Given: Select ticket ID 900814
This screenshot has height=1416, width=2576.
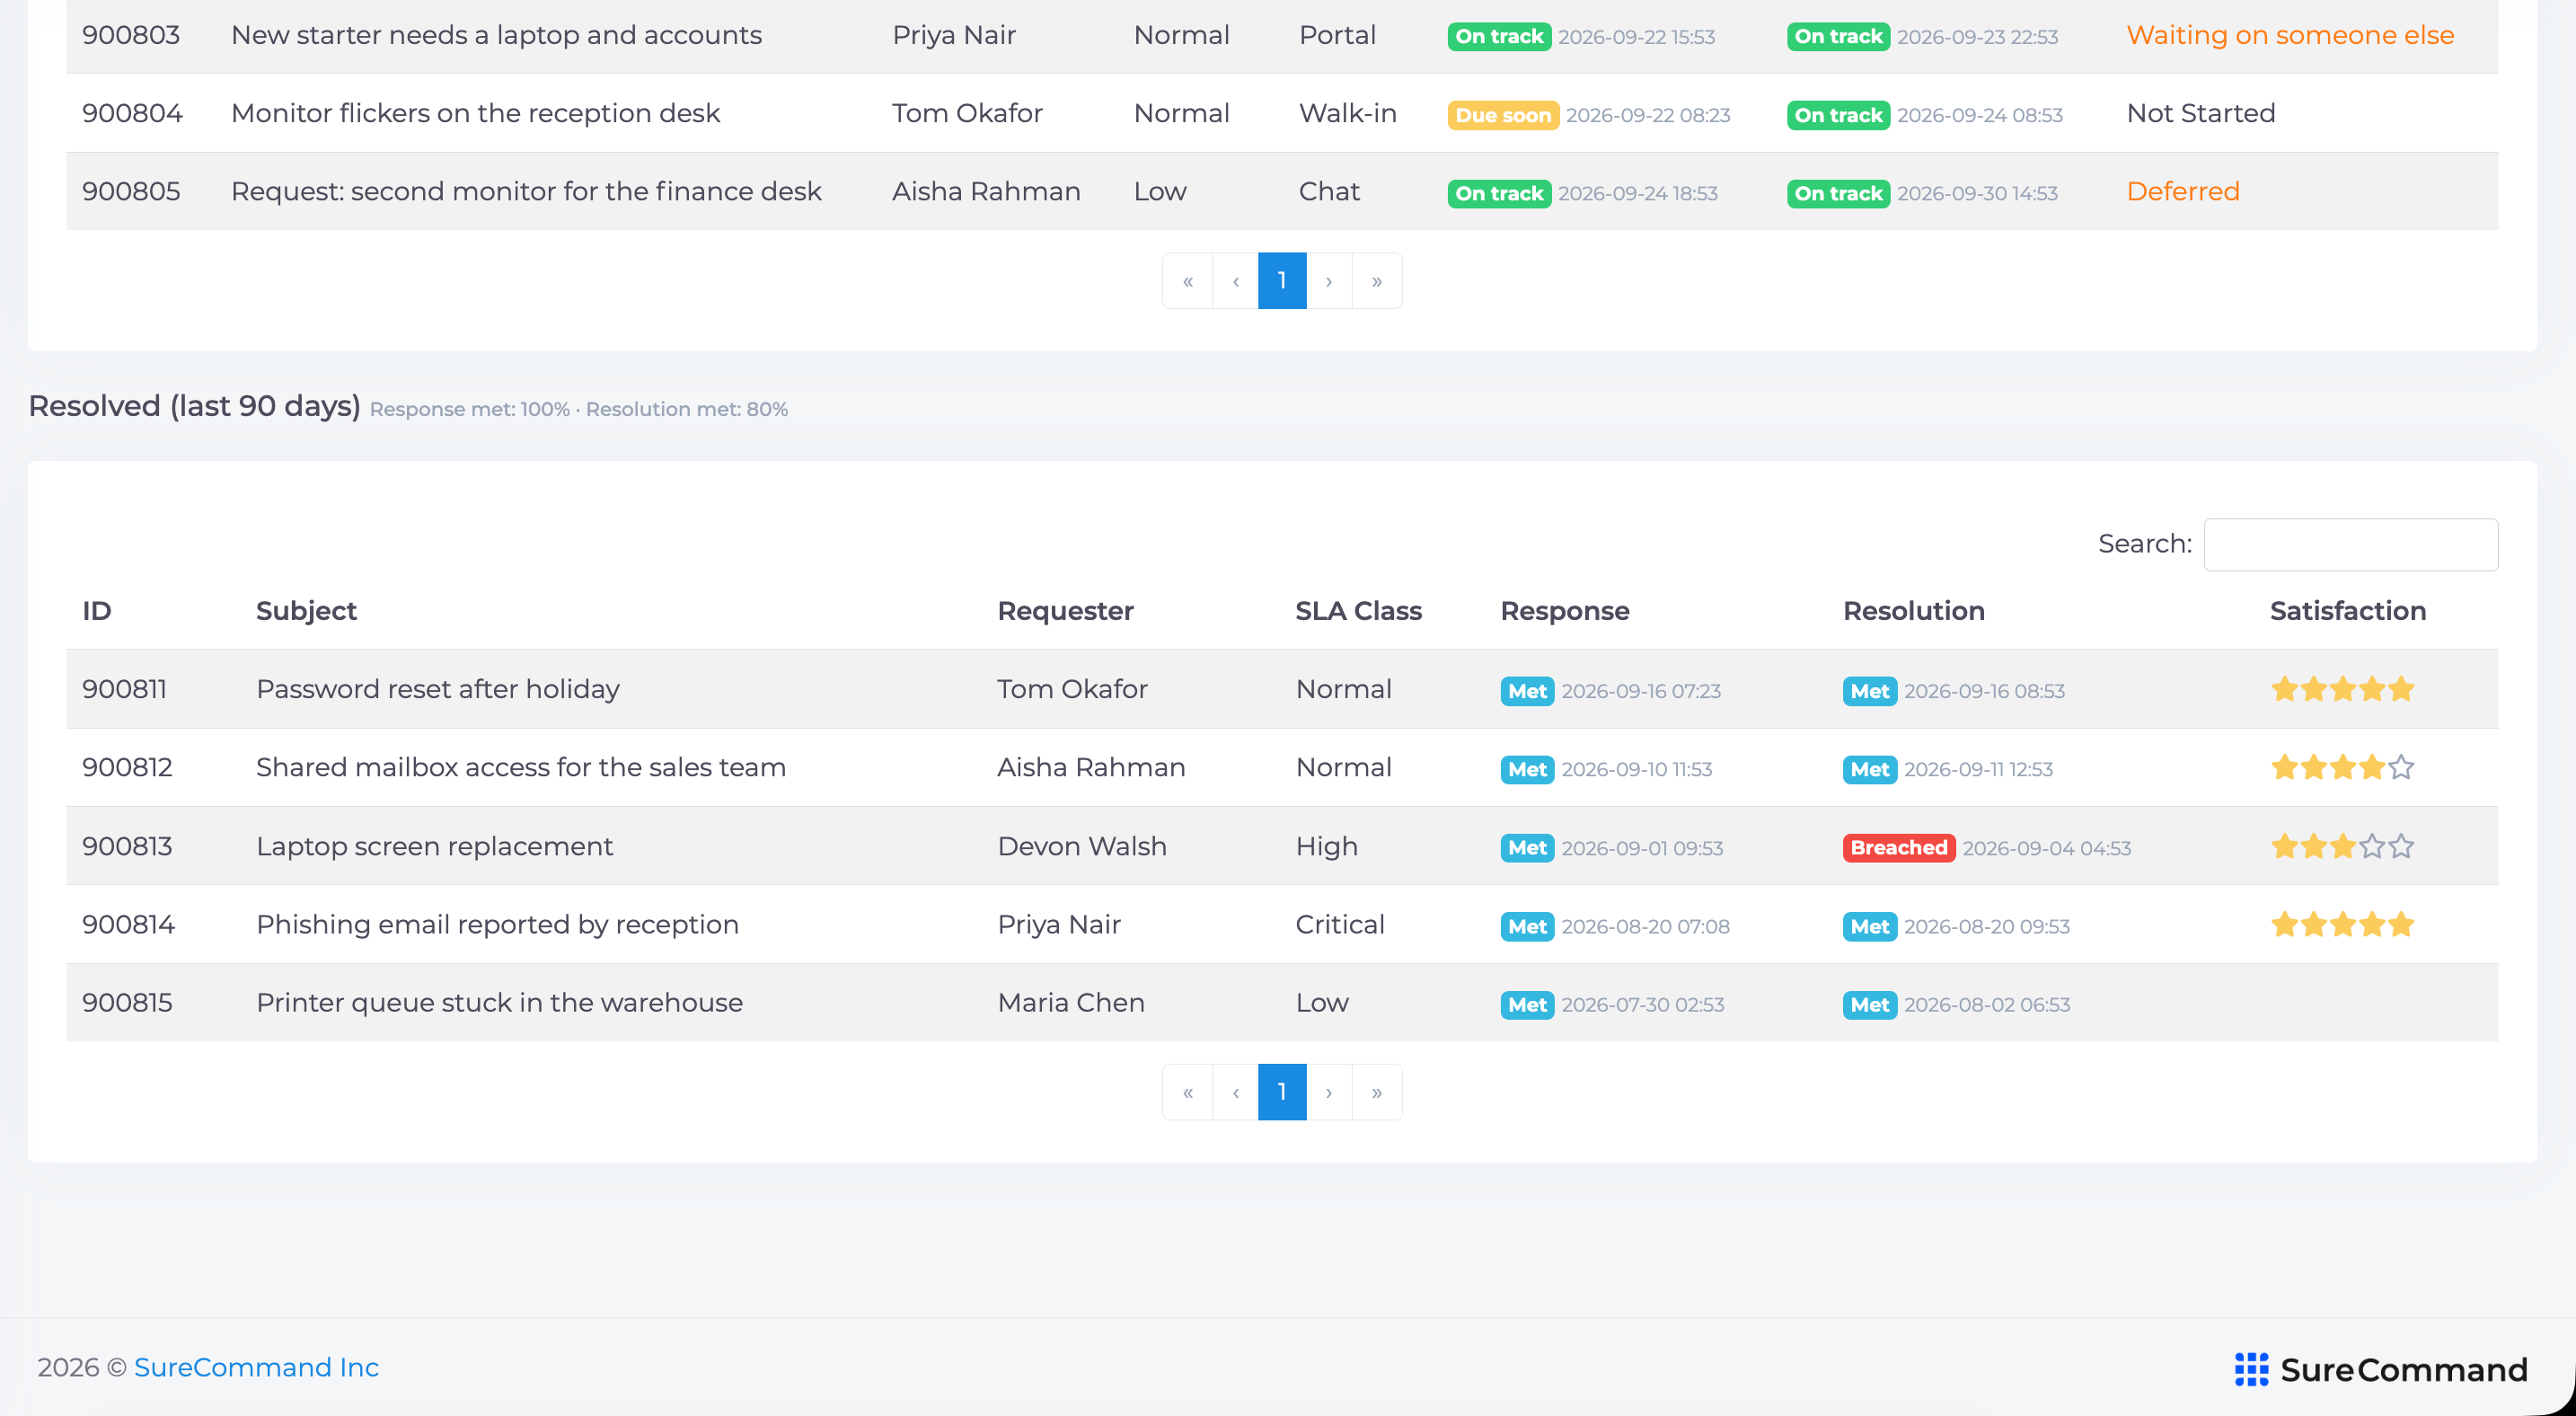Looking at the screenshot, I should [128, 924].
